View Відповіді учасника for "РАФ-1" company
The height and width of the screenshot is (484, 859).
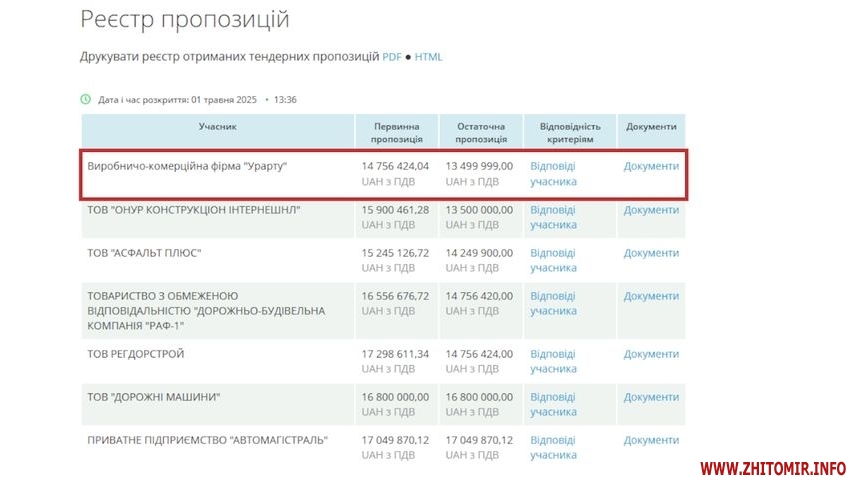pyautogui.click(x=553, y=303)
